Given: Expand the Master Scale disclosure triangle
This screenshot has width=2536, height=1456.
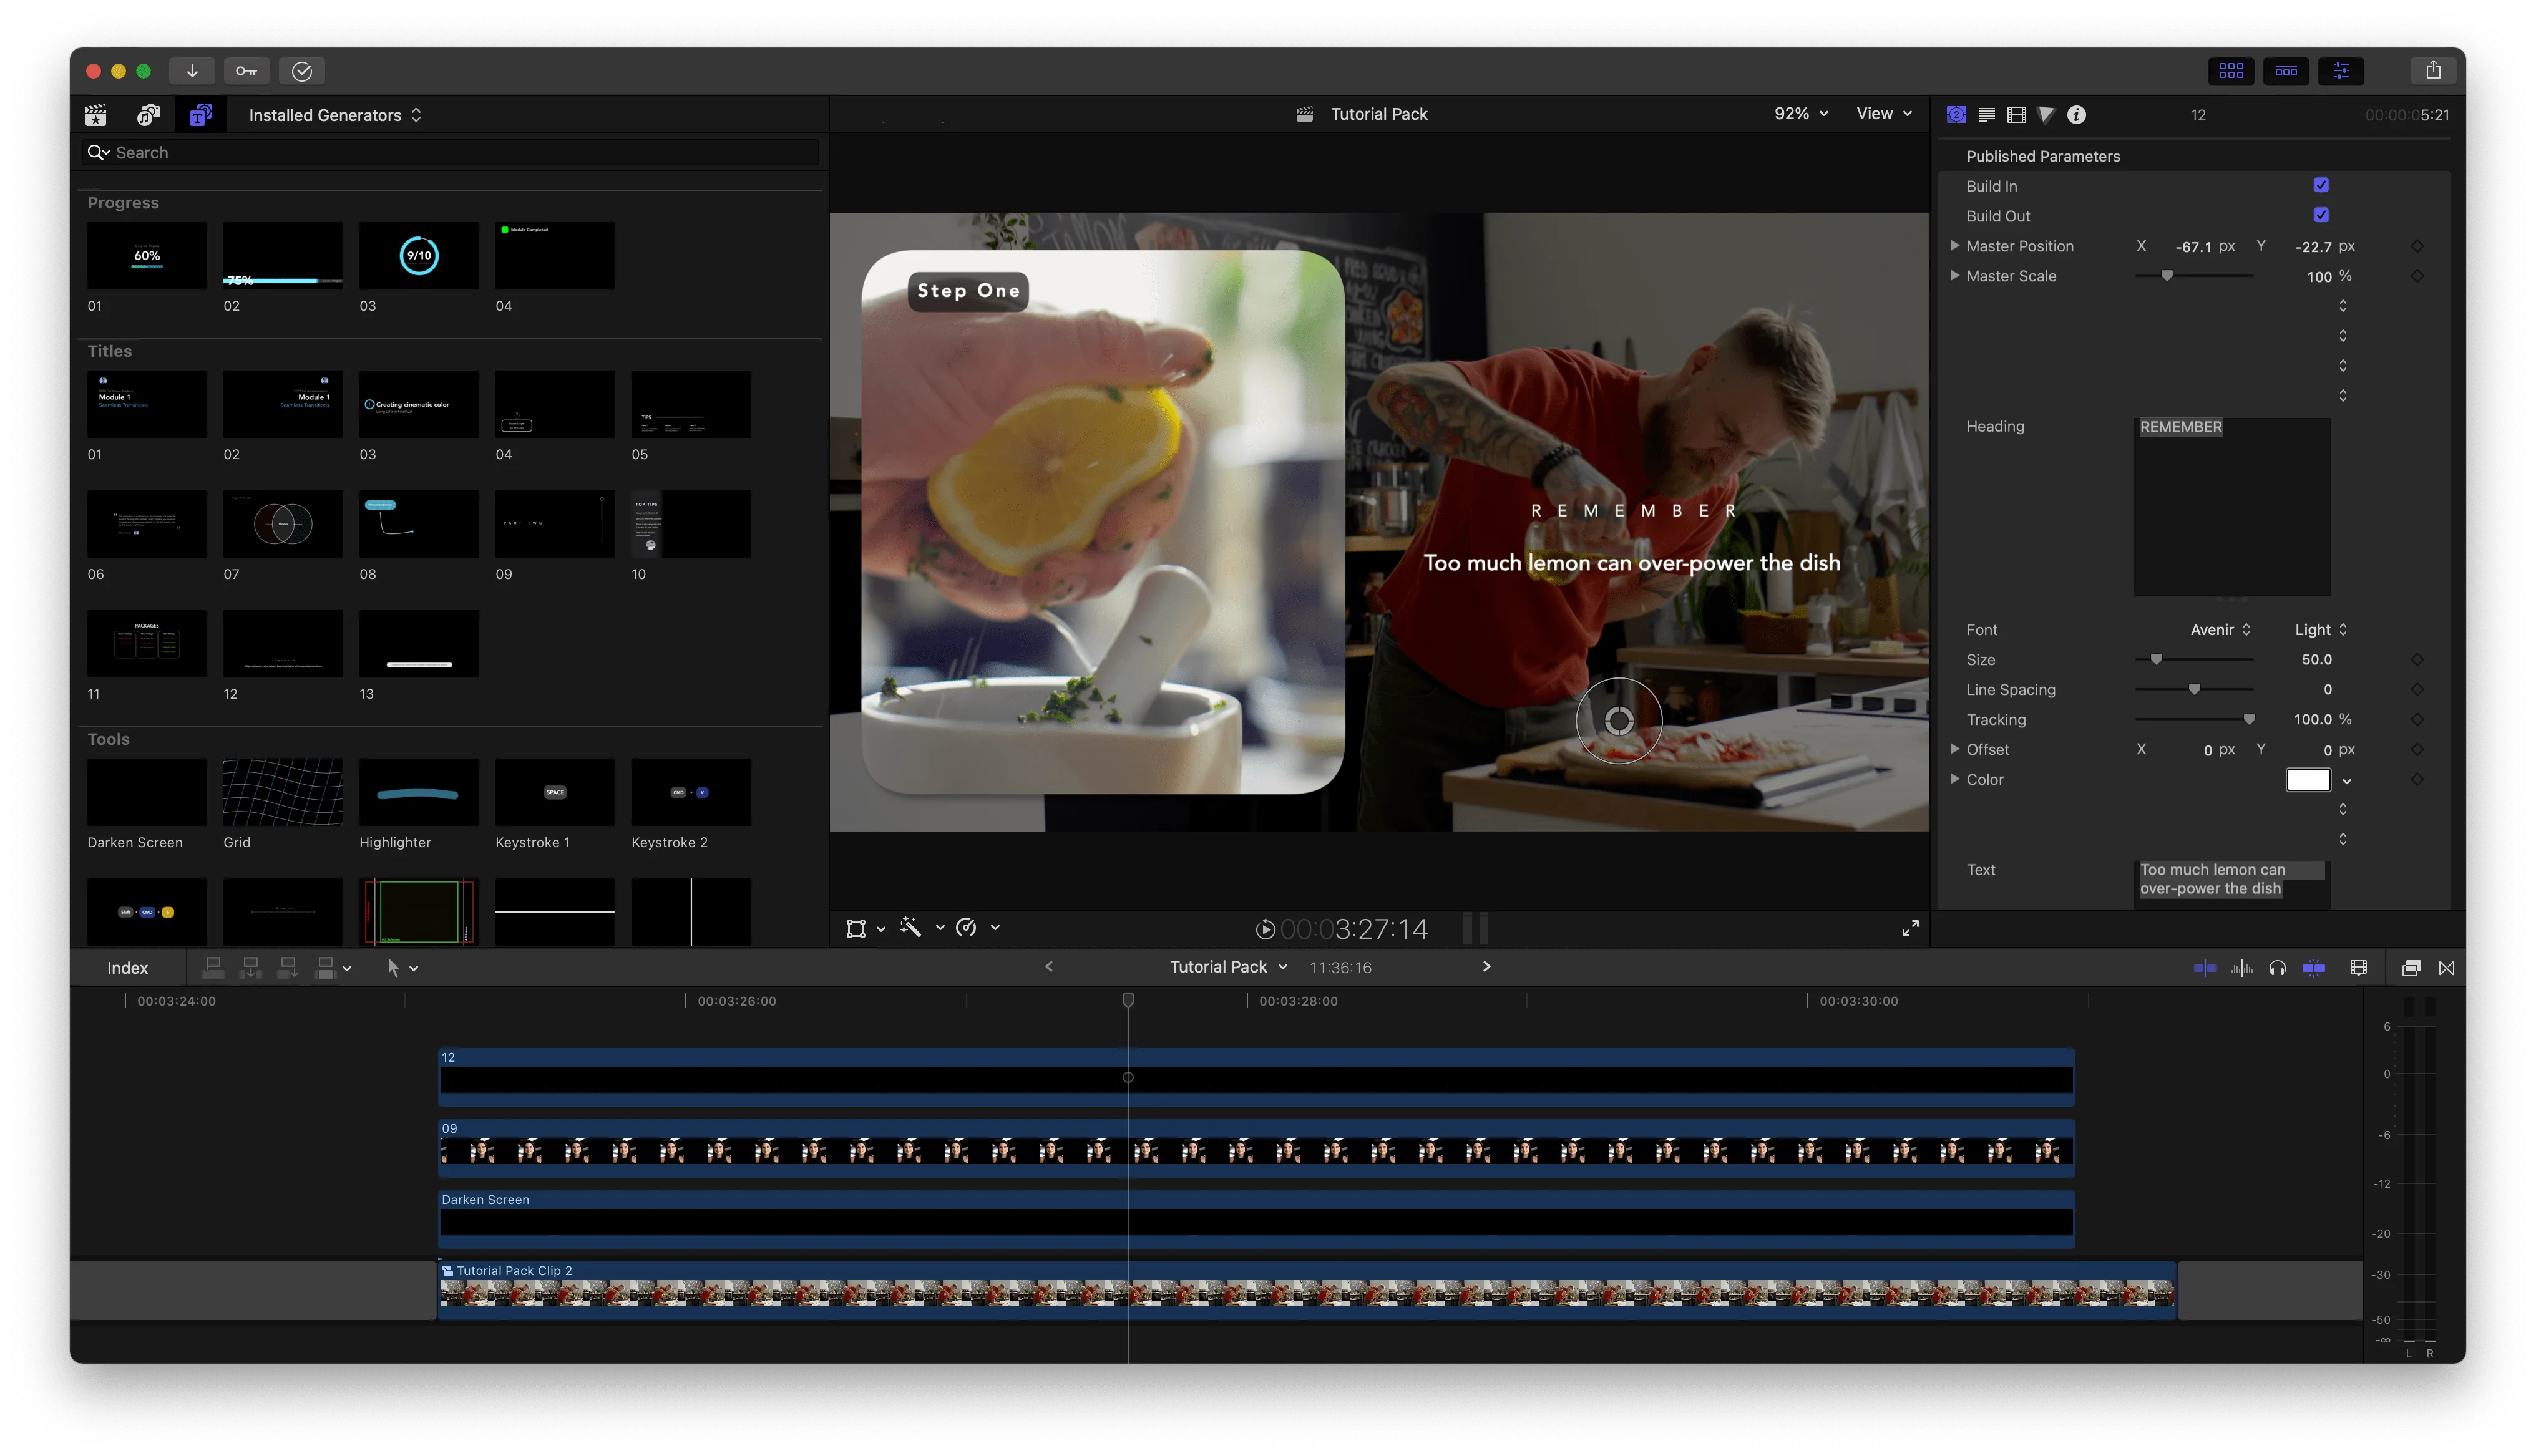Looking at the screenshot, I should click(x=1954, y=275).
